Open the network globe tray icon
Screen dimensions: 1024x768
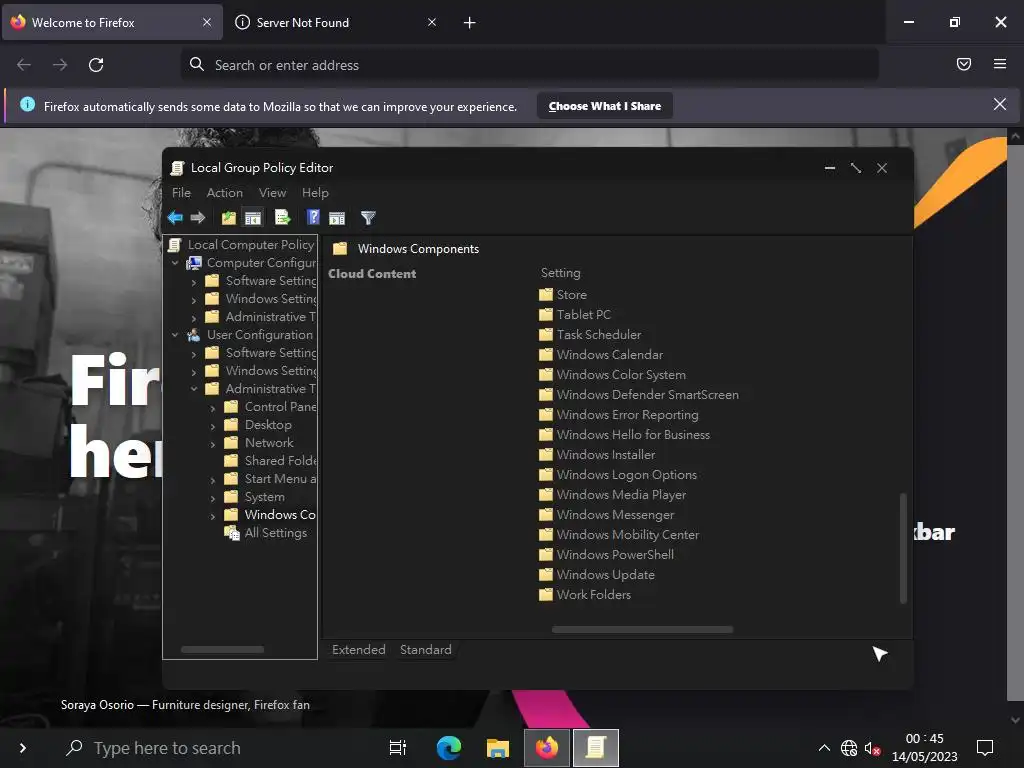[x=848, y=748]
